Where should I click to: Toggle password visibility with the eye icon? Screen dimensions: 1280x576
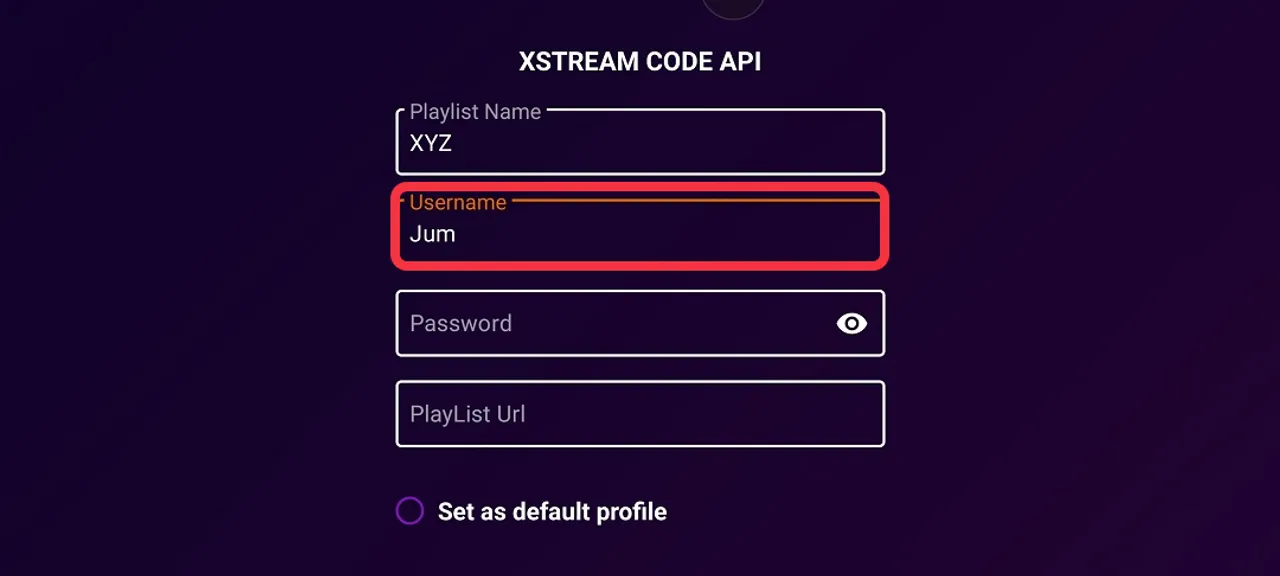coord(851,323)
